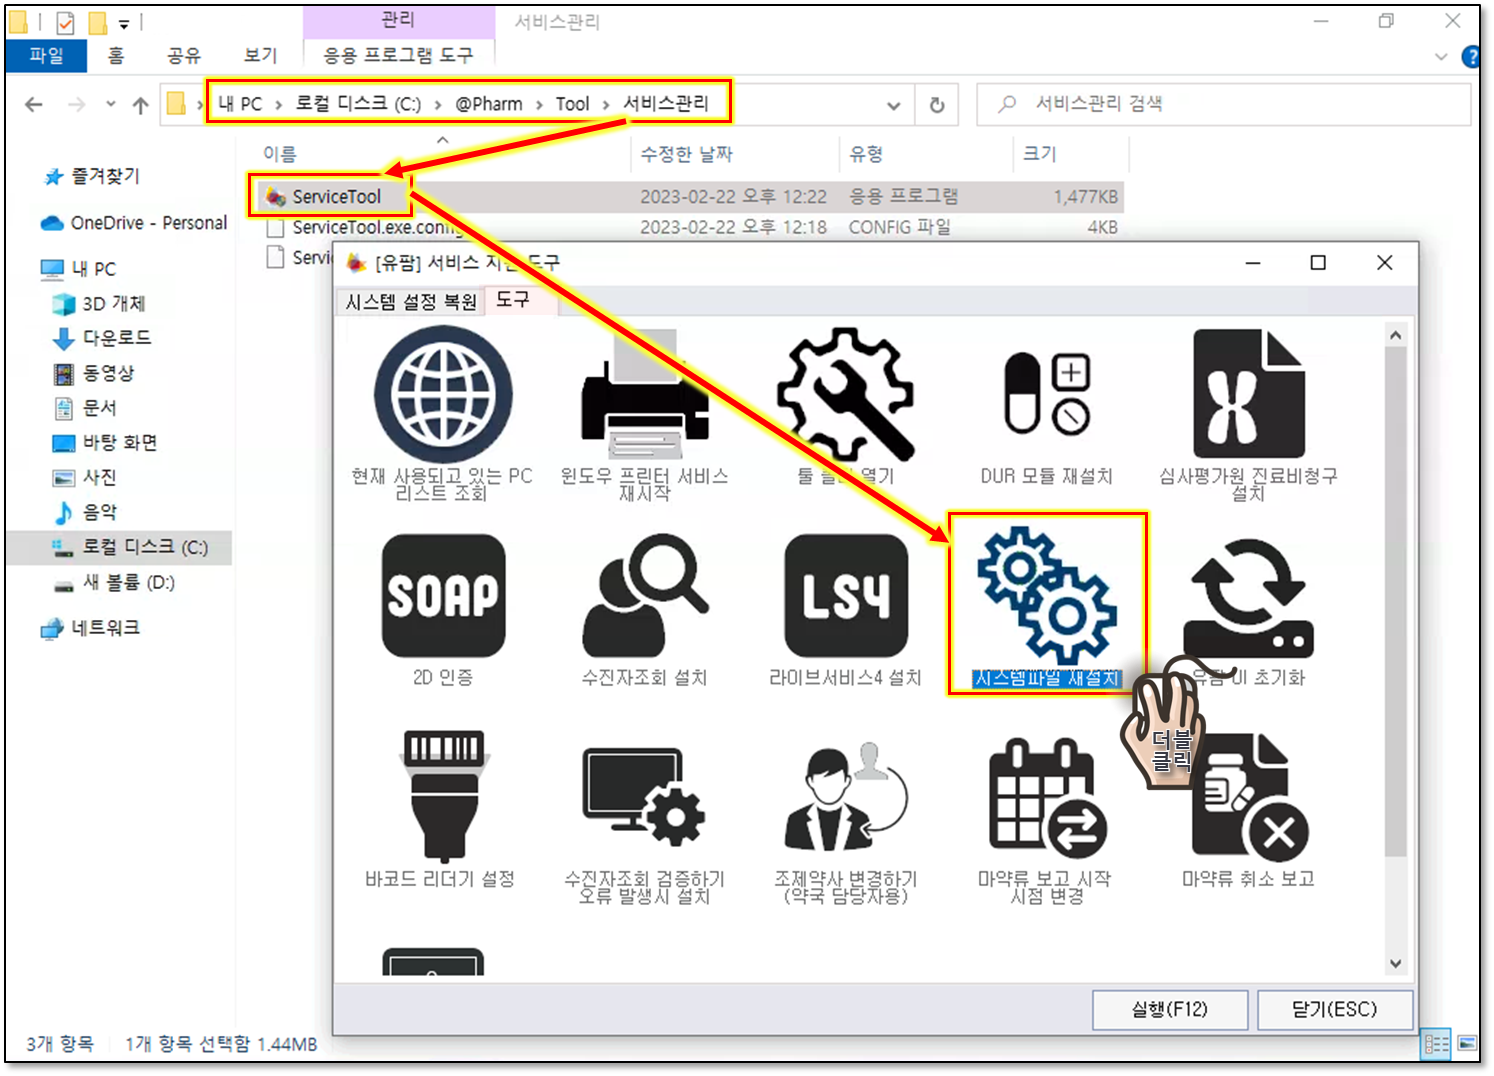Open 심사평가원 진료비청구 설치 icon
This screenshot has height=1076, width=1494.
point(1248,395)
